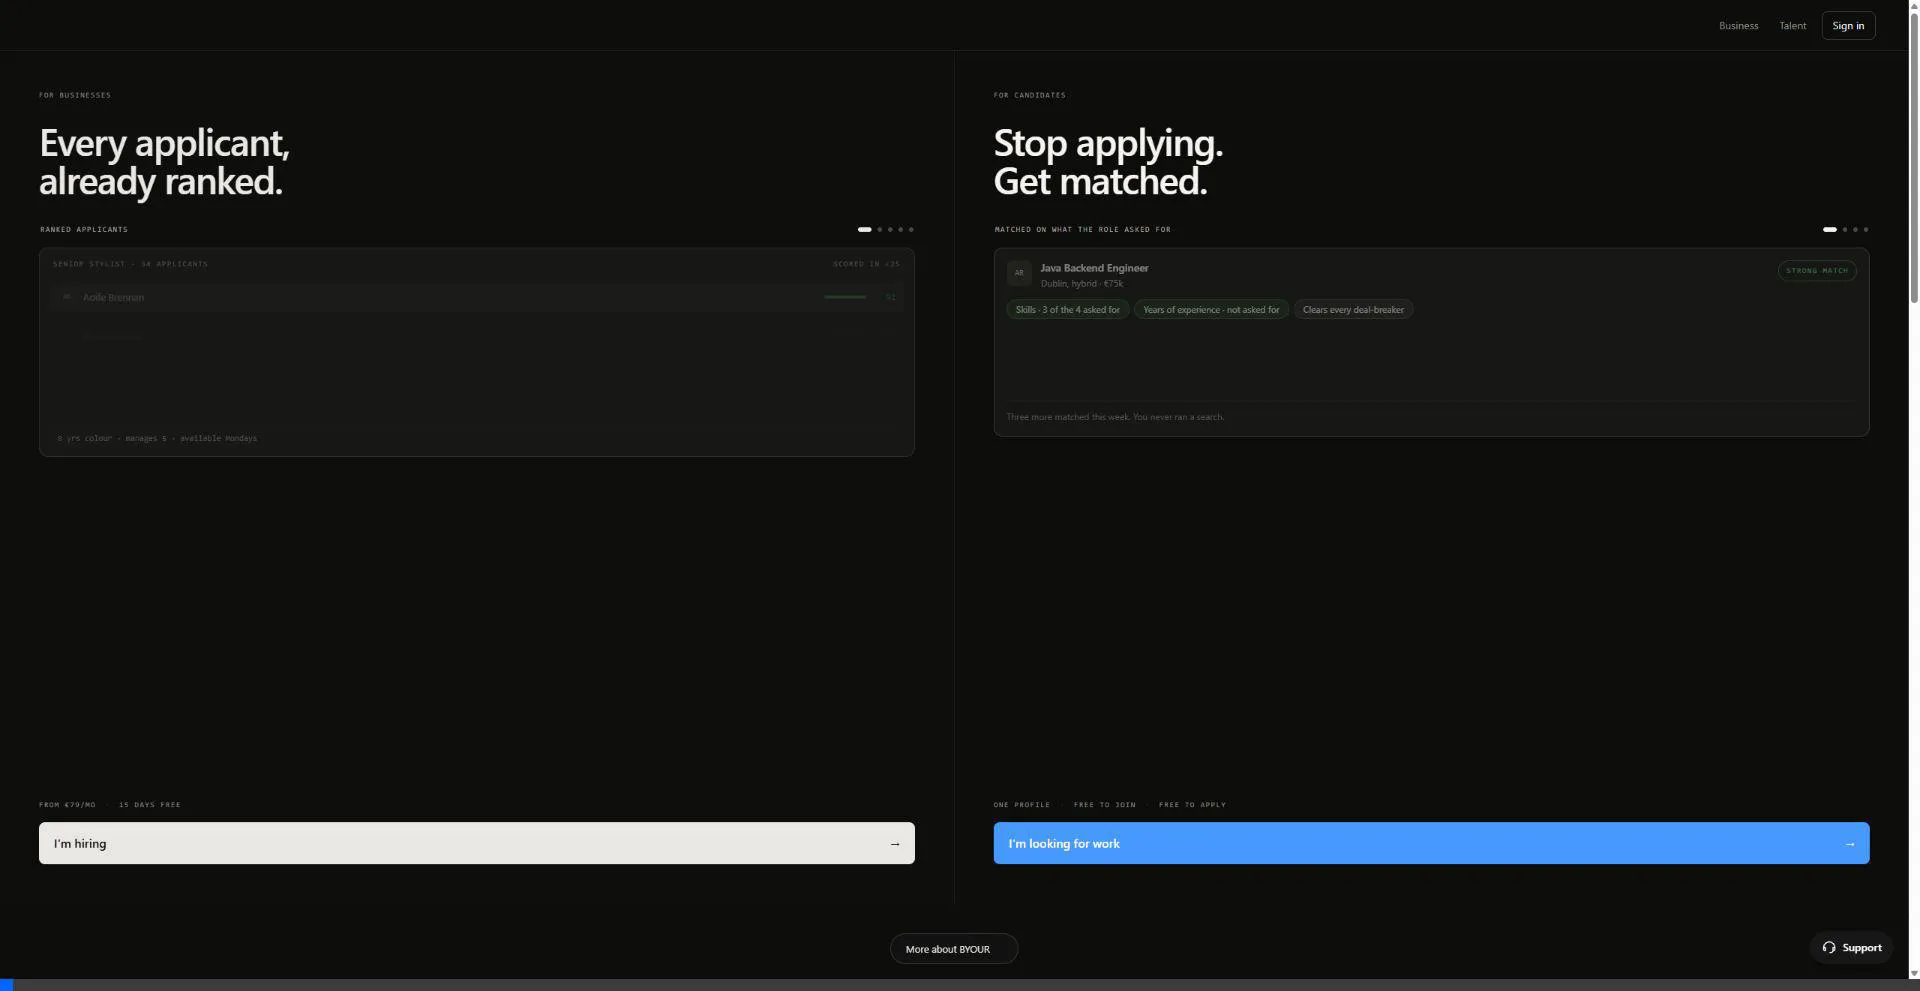
Task: Click the "FOR BUSINESSES" label
Action: pos(75,95)
